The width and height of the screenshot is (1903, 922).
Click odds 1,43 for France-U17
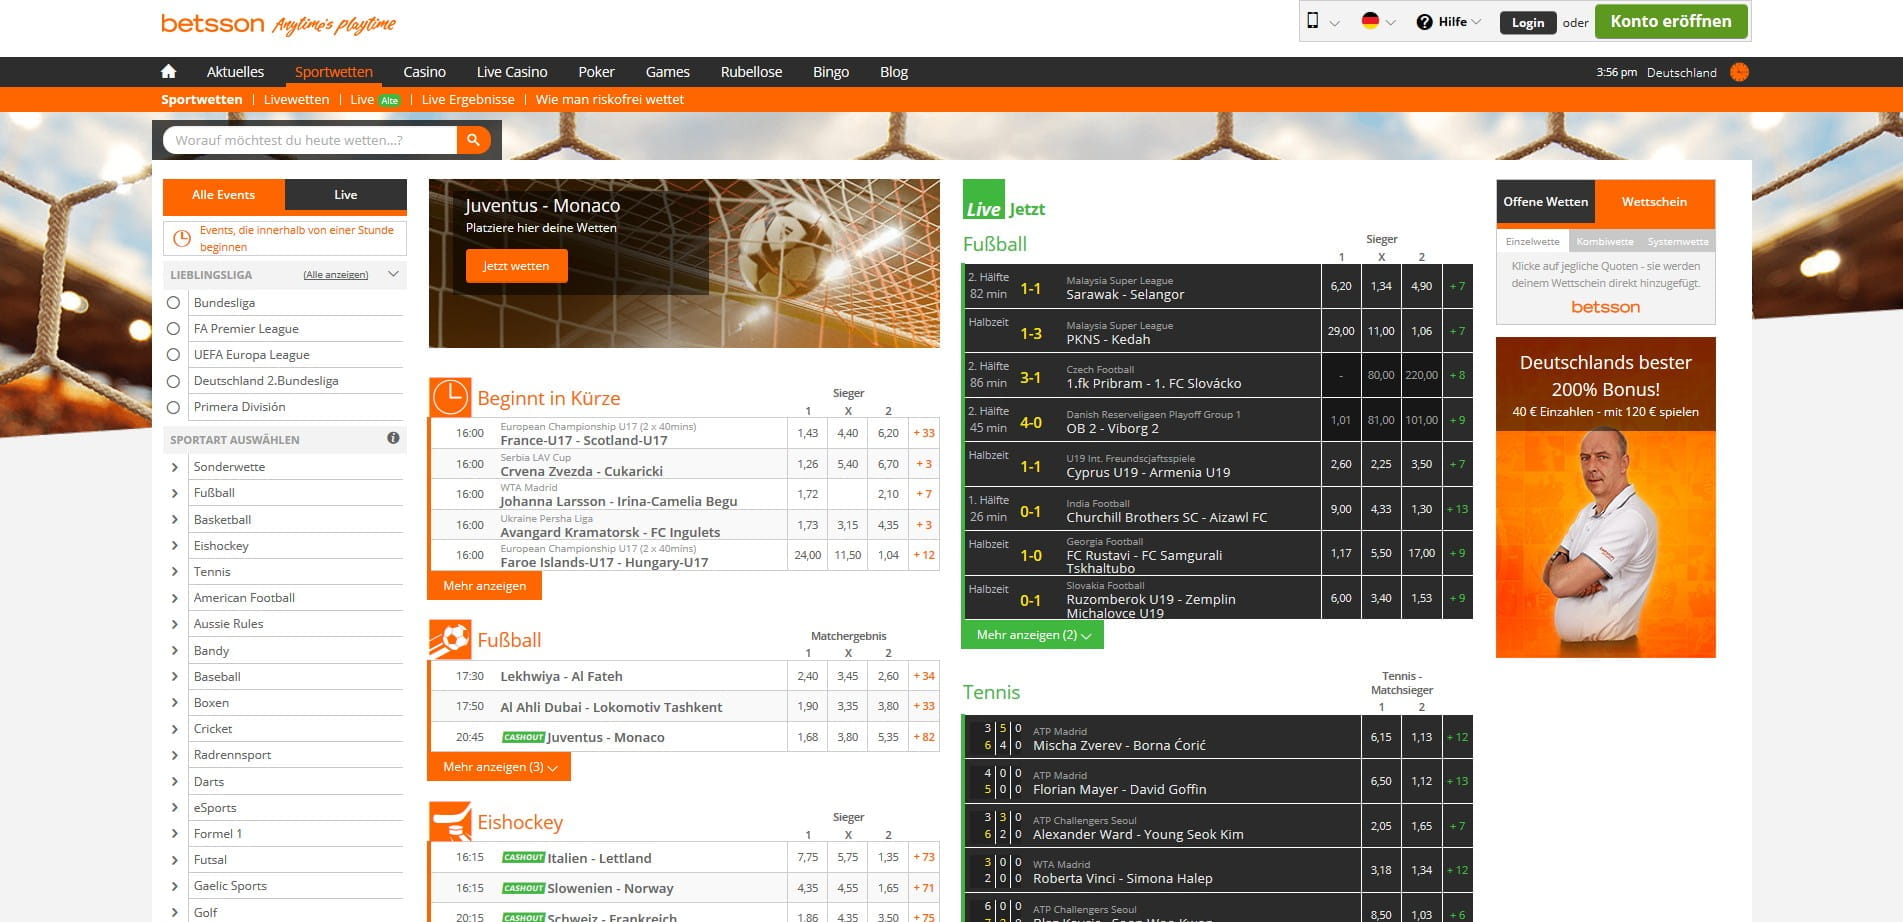pyautogui.click(x=808, y=433)
